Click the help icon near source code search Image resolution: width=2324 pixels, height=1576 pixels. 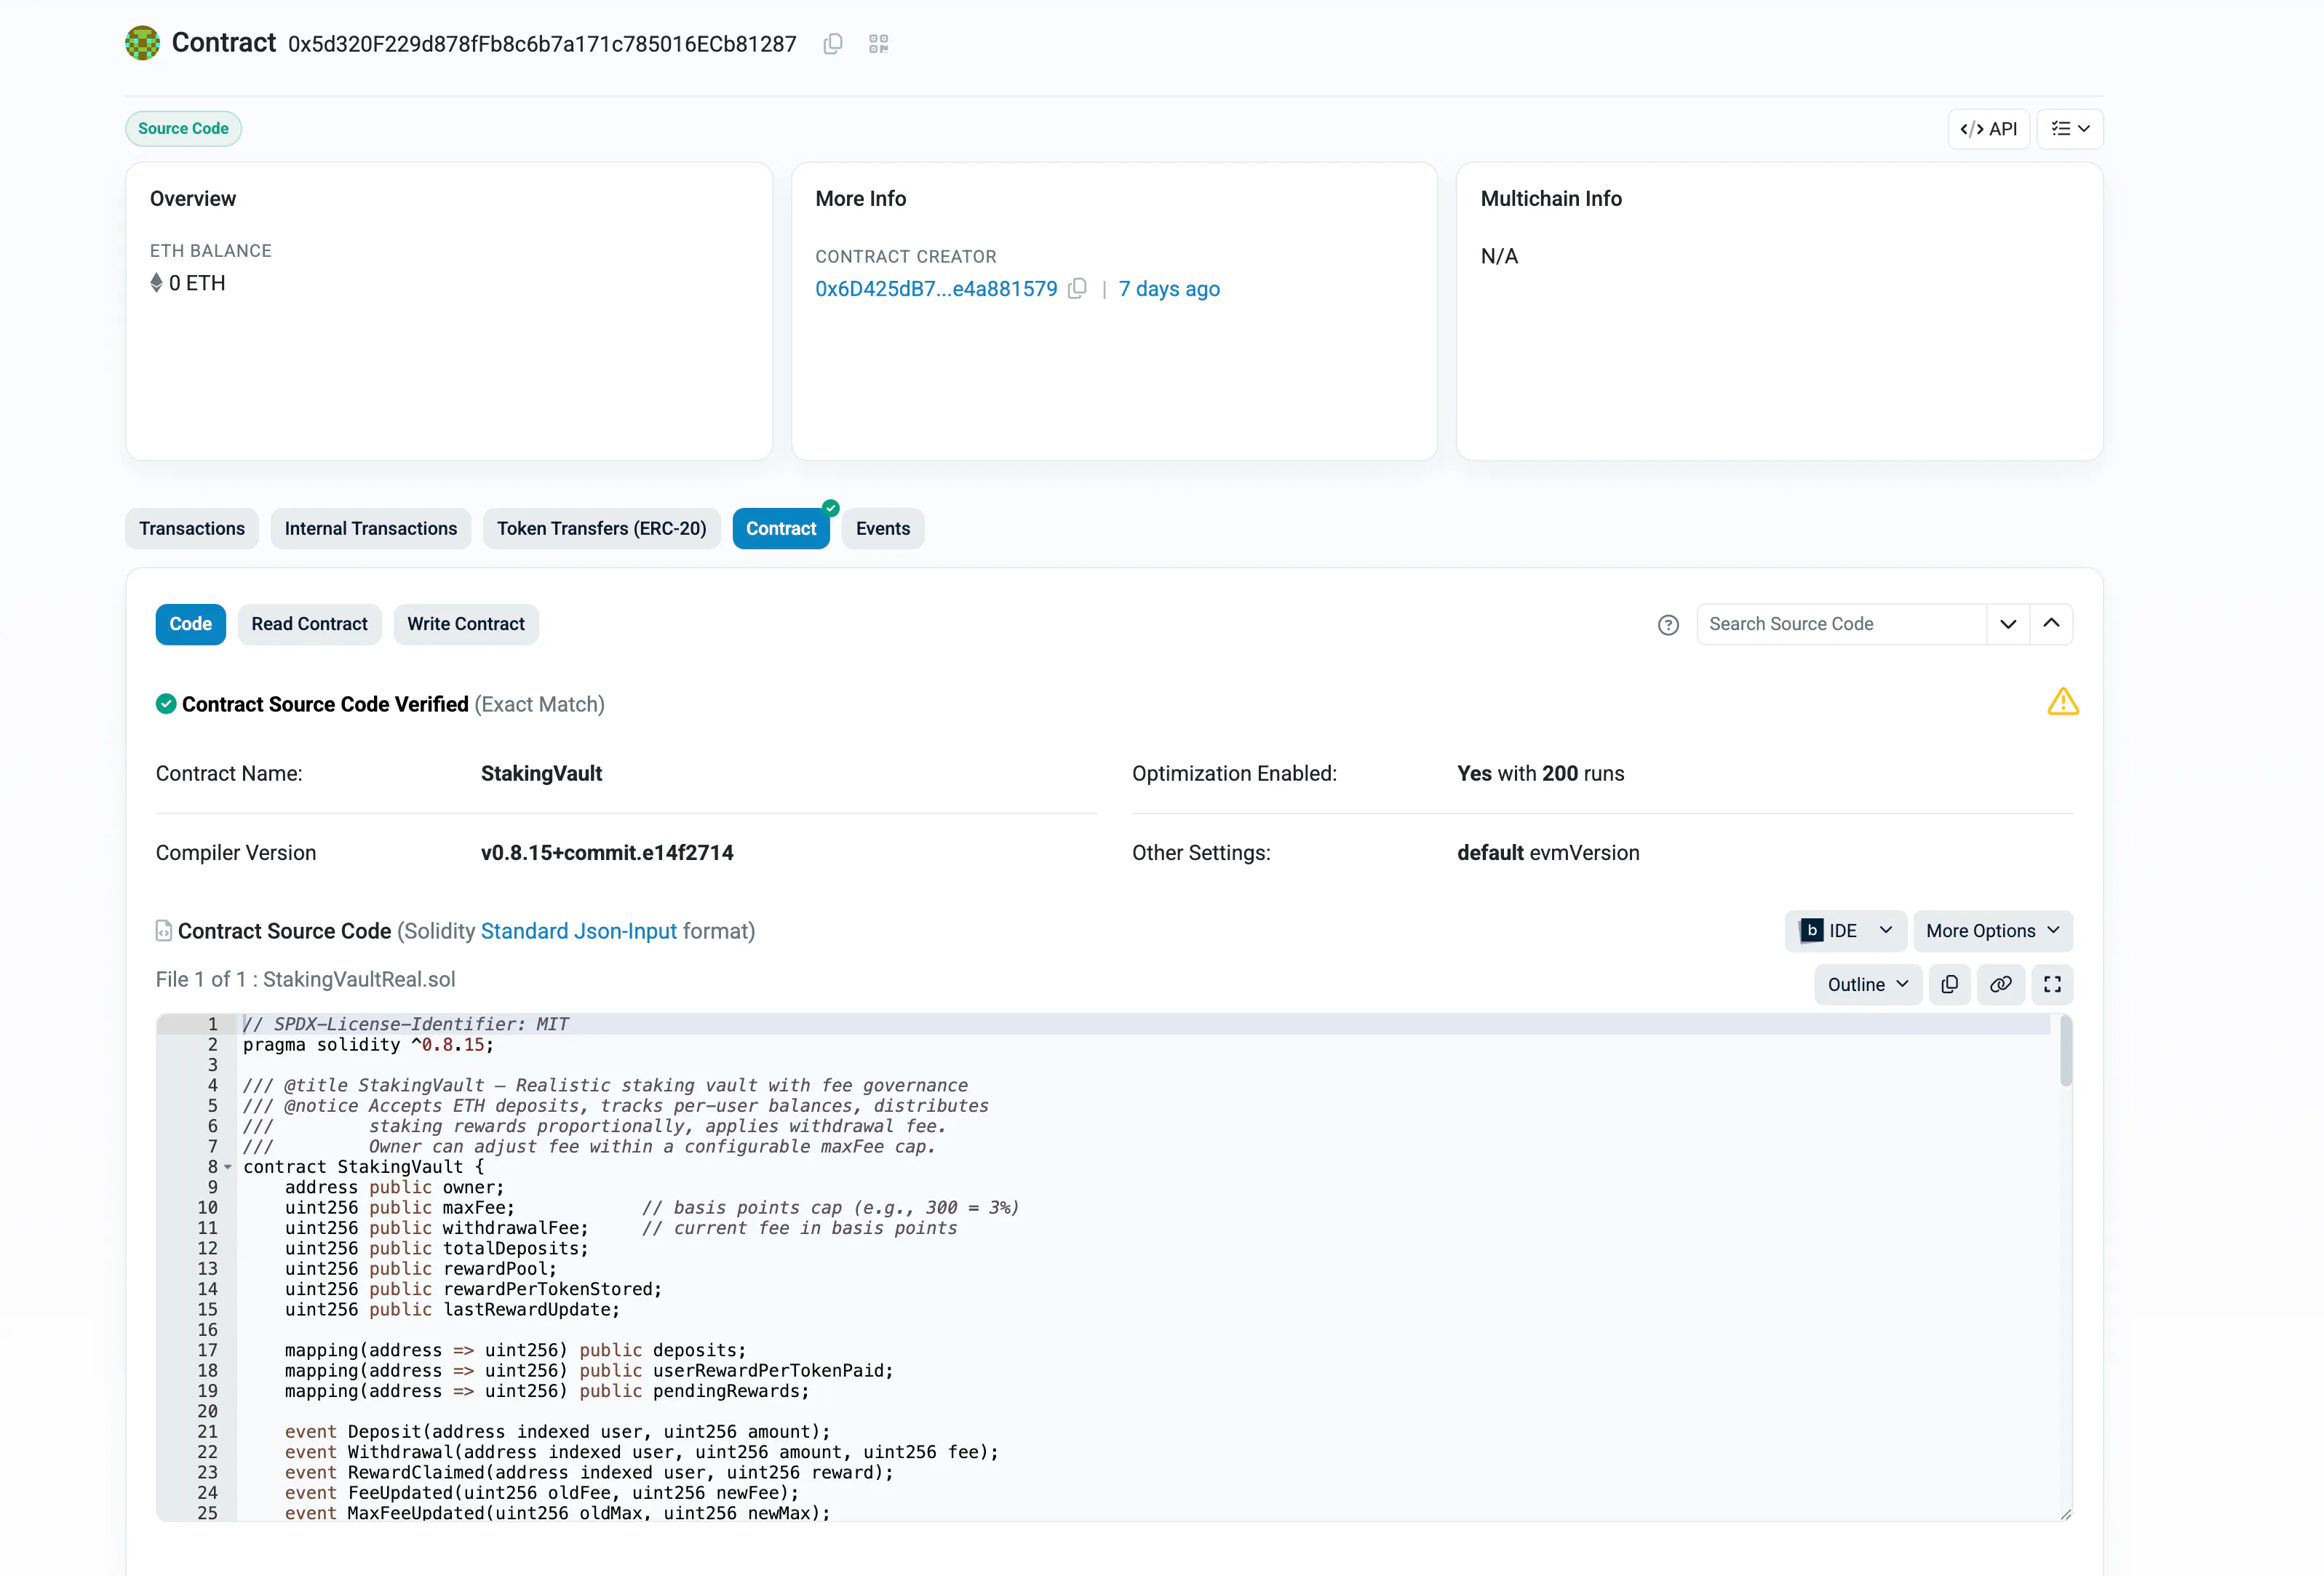(1668, 624)
